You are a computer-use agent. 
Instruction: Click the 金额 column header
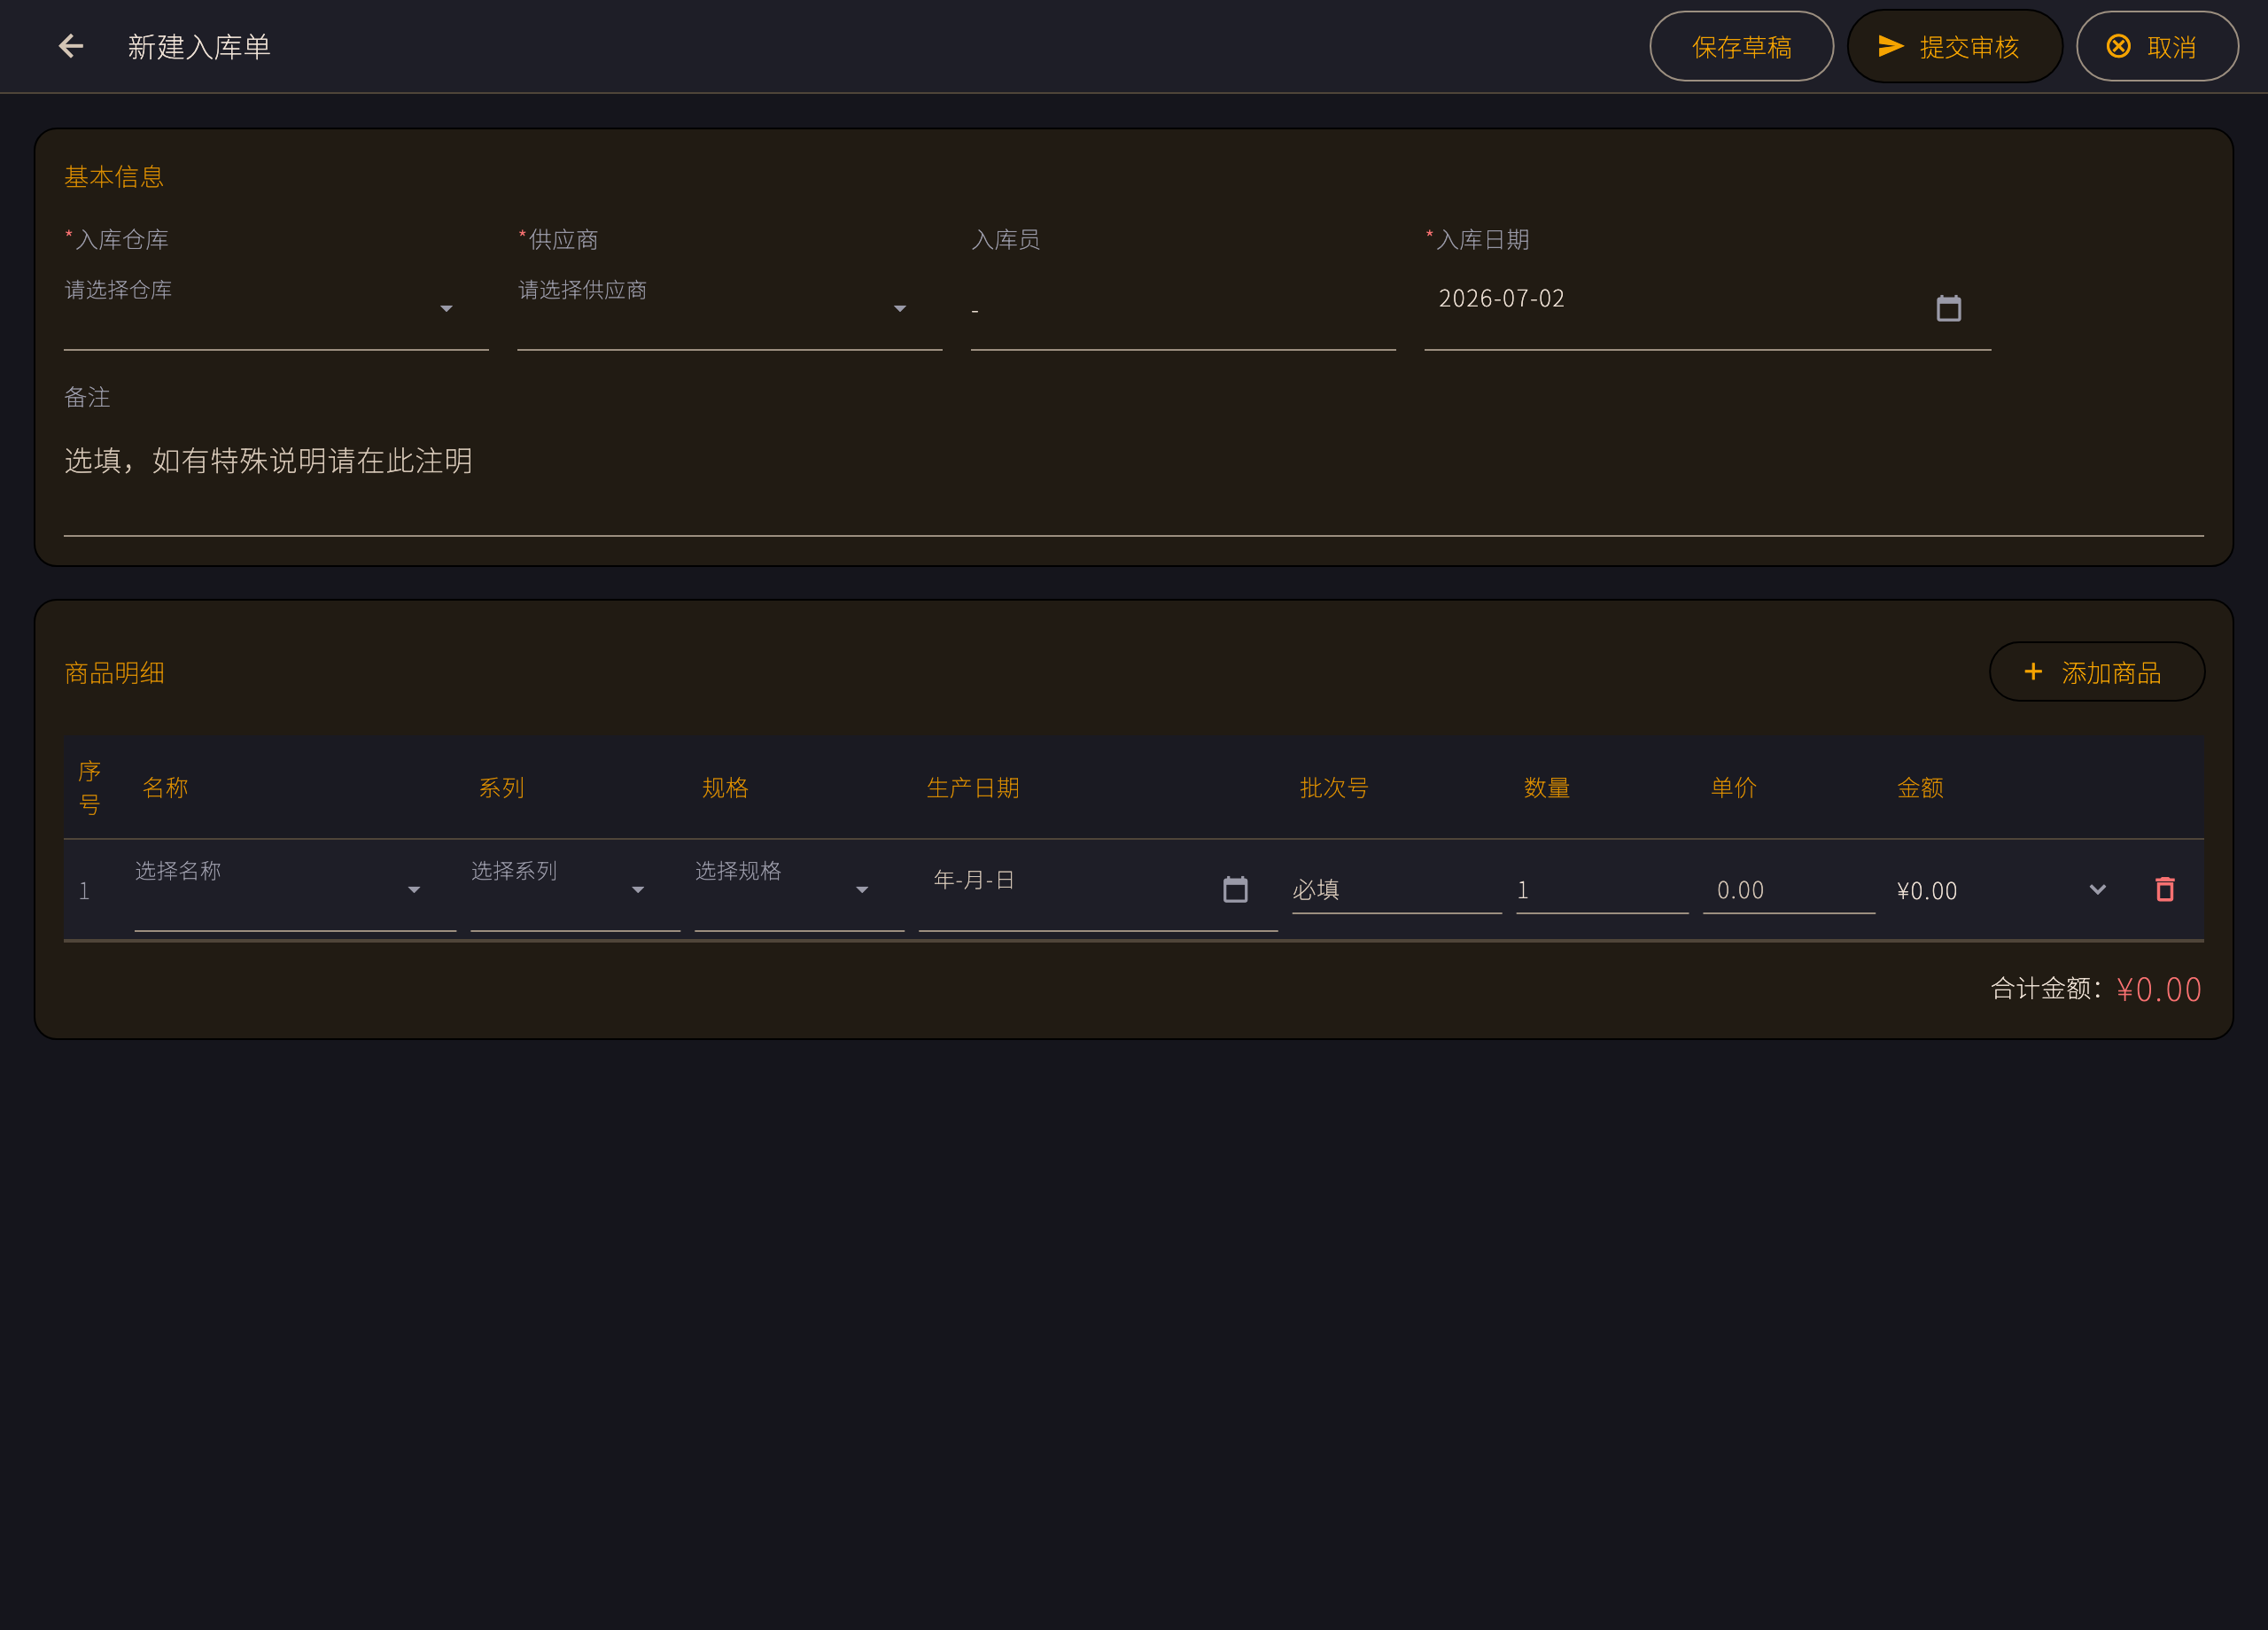(x=1920, y=788)
